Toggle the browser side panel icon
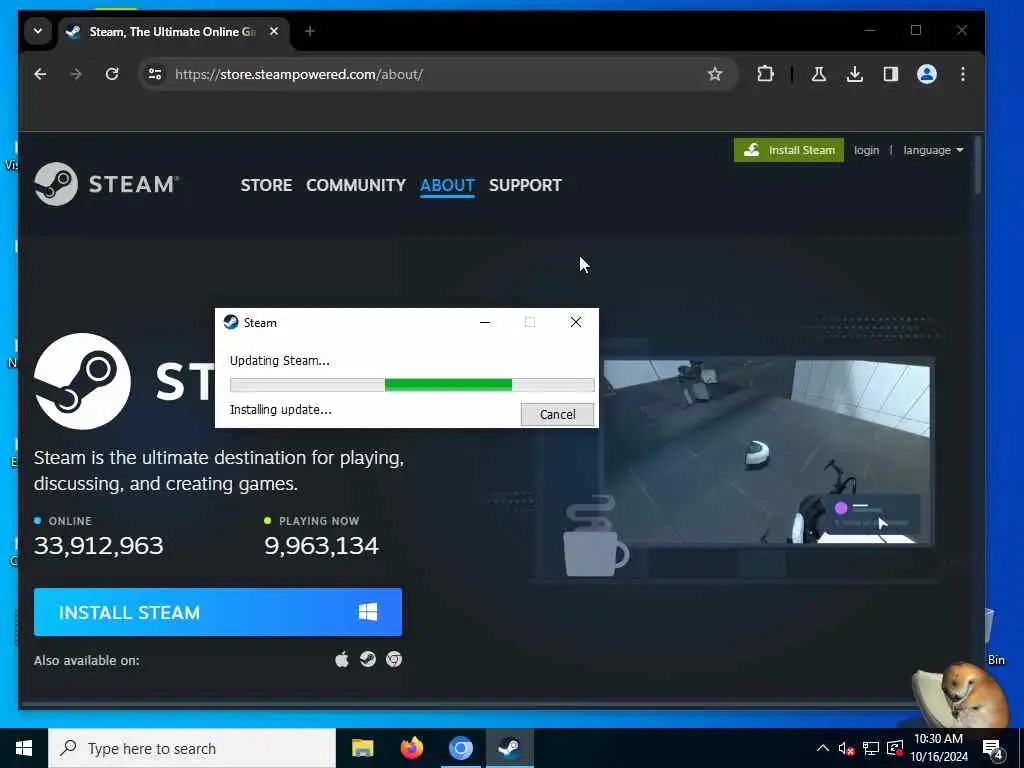The height and width of the screenshot is (768, 1024). tap(891, 74)
